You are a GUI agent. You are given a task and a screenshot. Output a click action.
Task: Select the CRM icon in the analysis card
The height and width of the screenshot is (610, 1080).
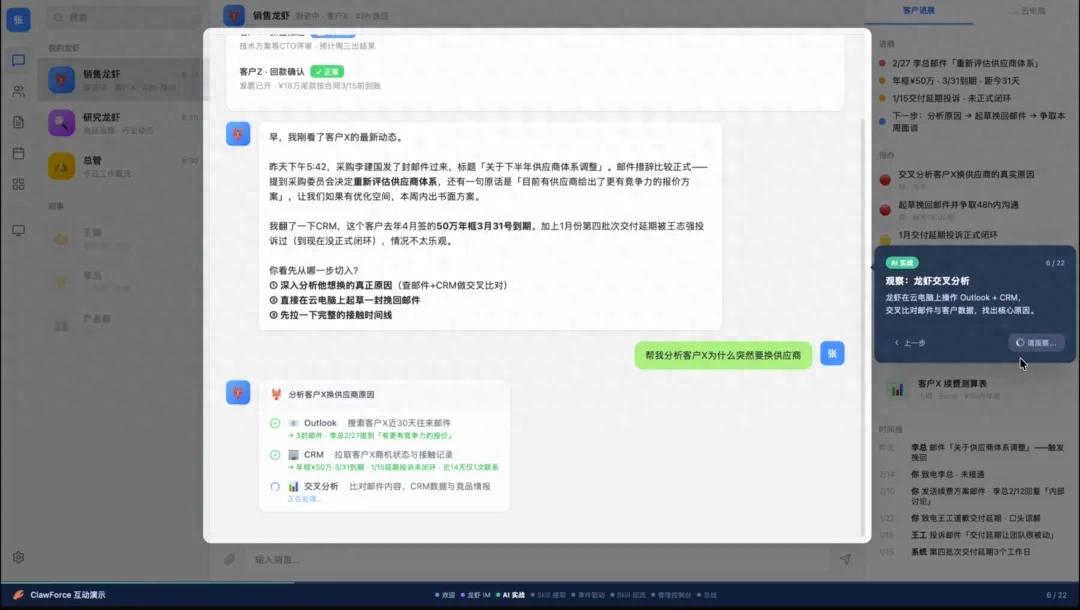pyautogui.click(x=293, y=454)
